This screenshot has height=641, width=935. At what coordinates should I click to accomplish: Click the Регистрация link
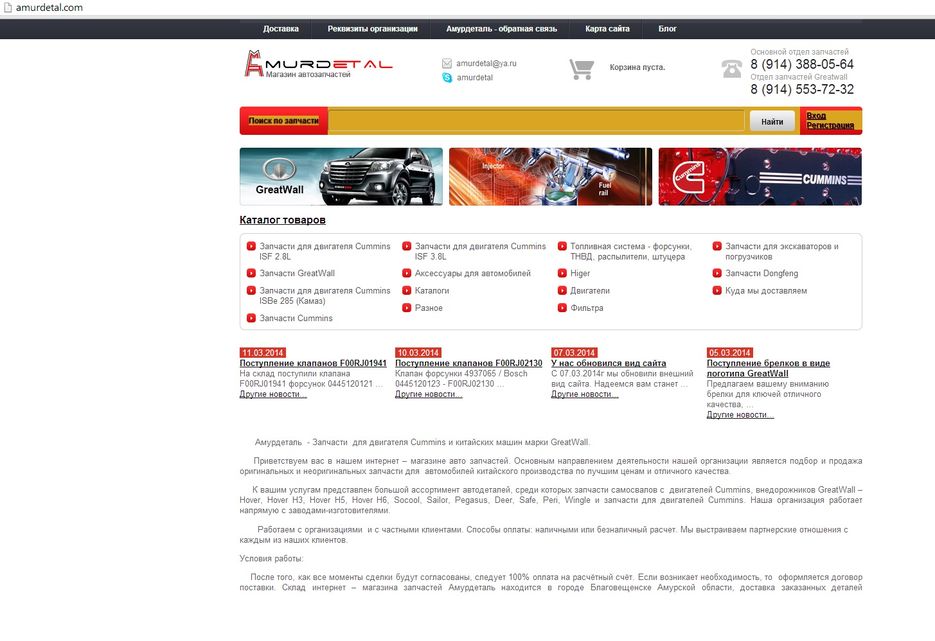(830, 125)
